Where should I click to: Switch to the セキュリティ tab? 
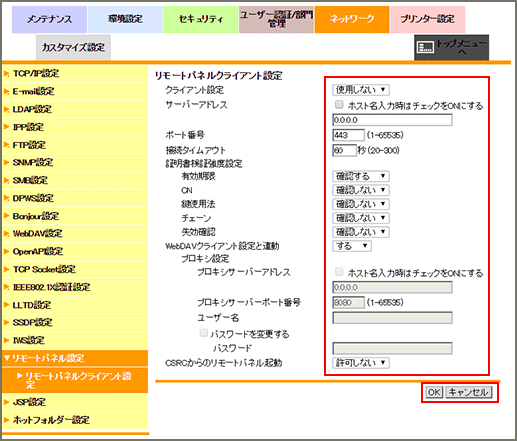[x=201, y=19]
